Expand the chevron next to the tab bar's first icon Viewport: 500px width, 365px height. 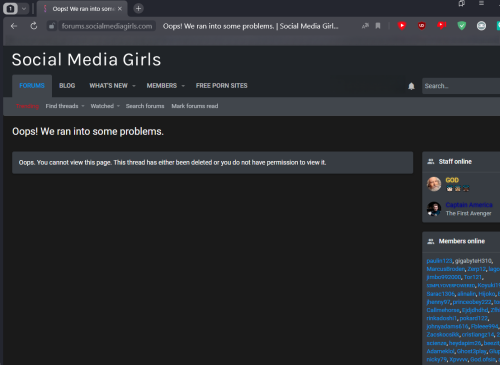[x=24, y=9]
